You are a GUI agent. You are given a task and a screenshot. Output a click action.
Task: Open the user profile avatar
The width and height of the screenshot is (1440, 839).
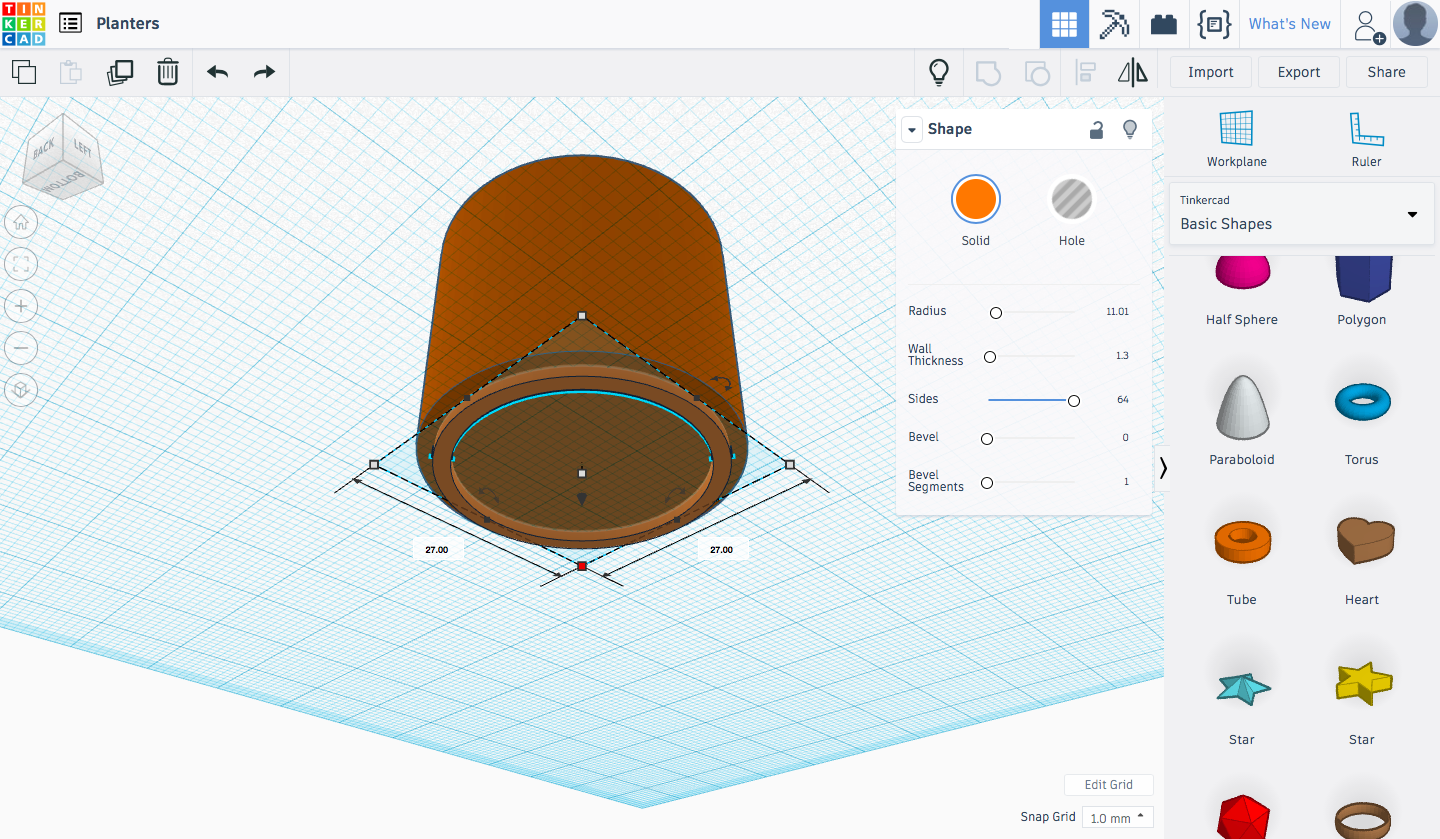click(1415, 23)
